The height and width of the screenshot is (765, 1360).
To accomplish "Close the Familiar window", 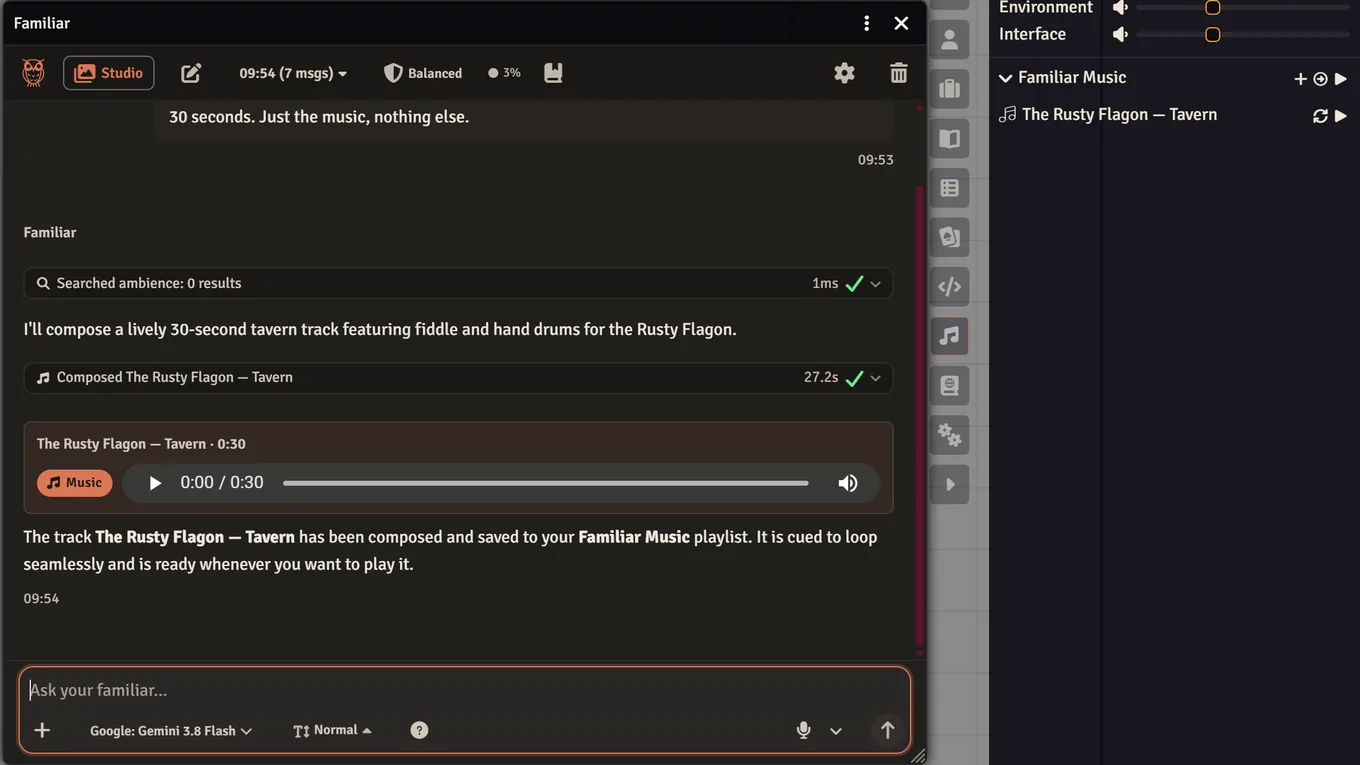I will [x=901, y=23].
